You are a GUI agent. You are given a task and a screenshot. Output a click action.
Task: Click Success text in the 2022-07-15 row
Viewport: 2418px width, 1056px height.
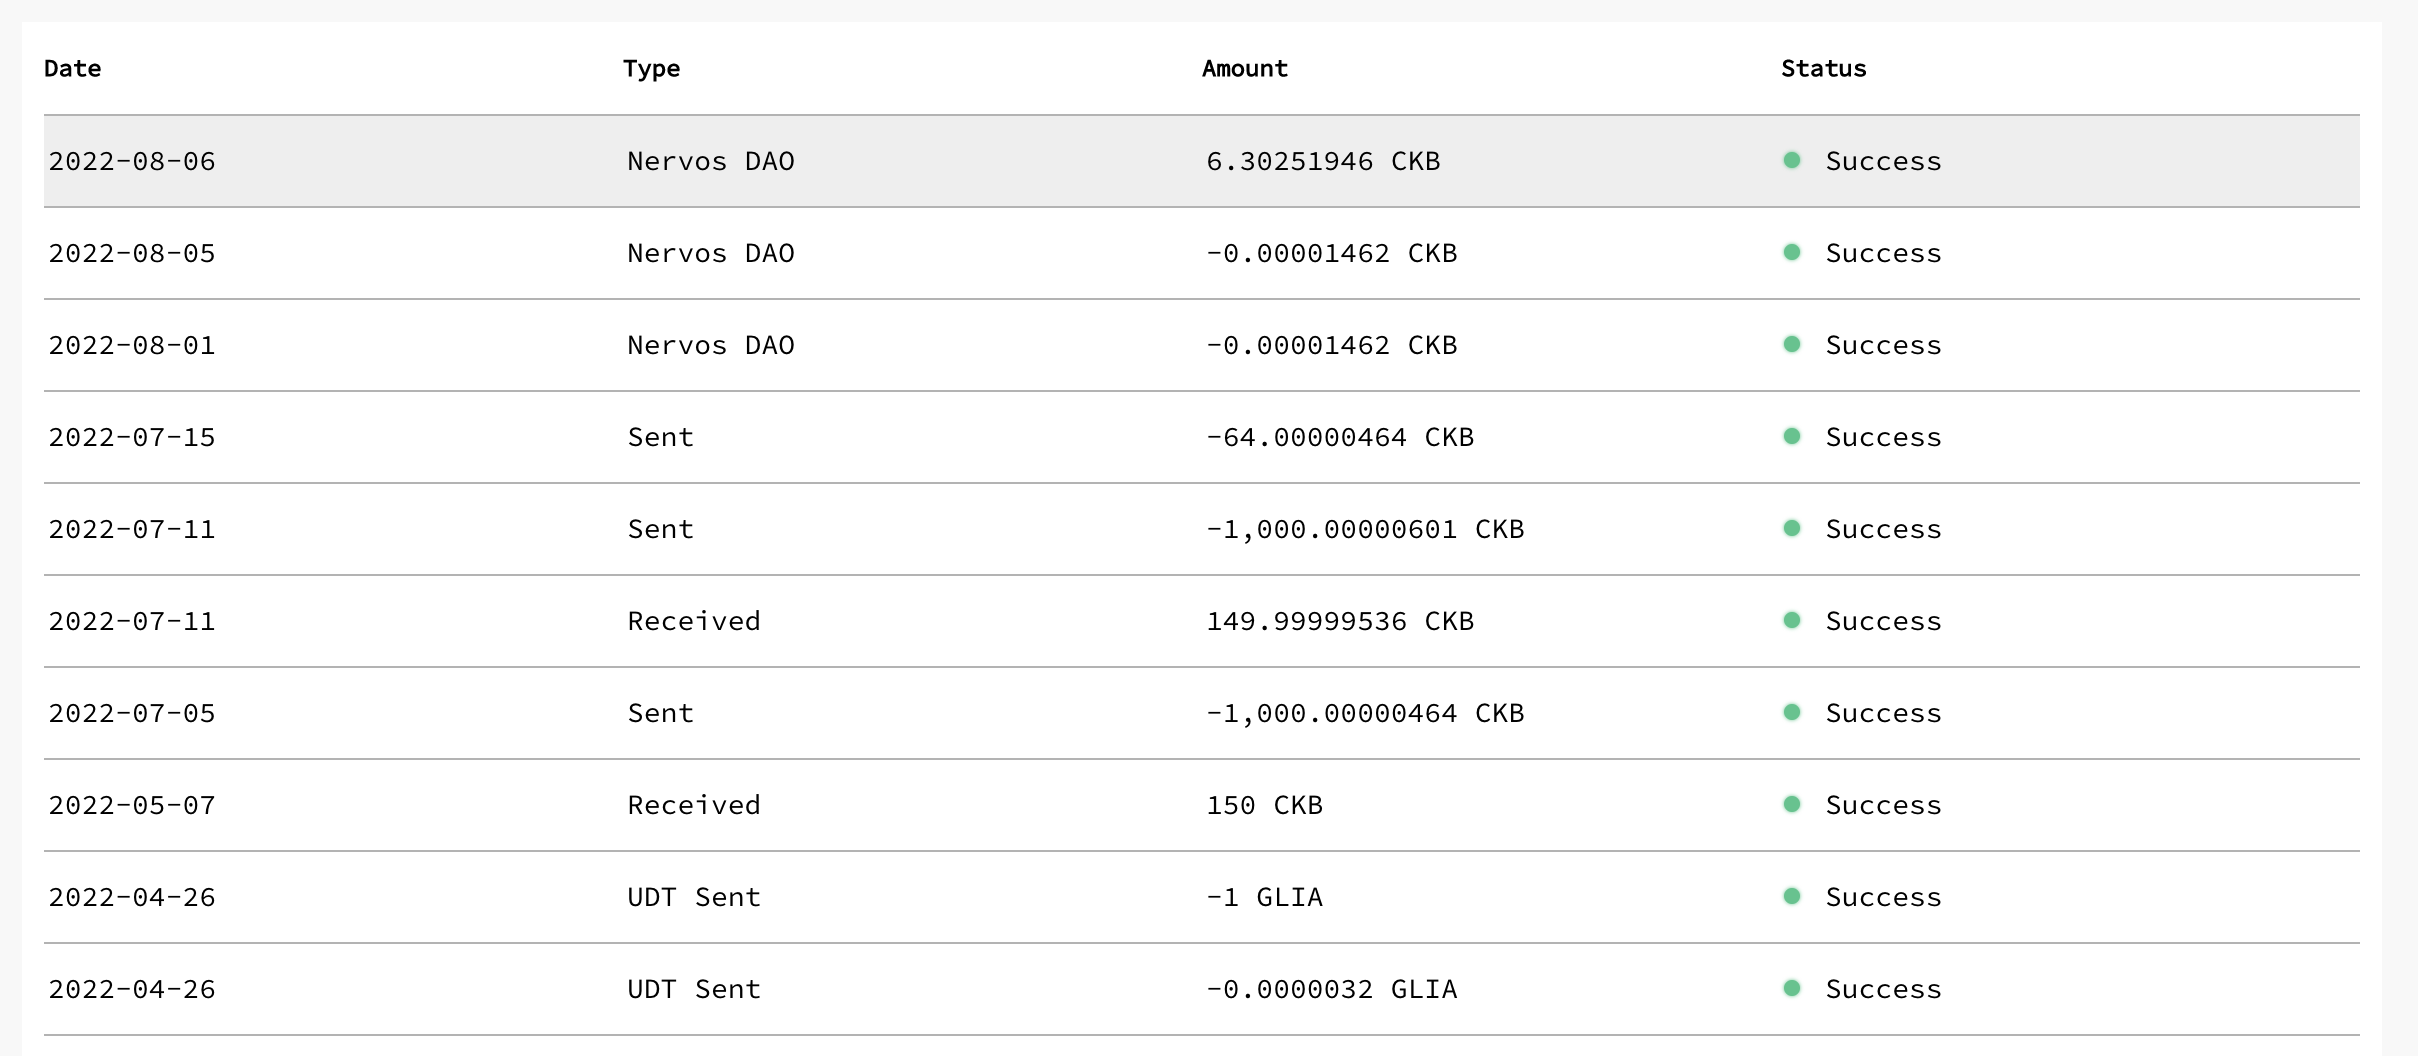[x=1883, y=437]
